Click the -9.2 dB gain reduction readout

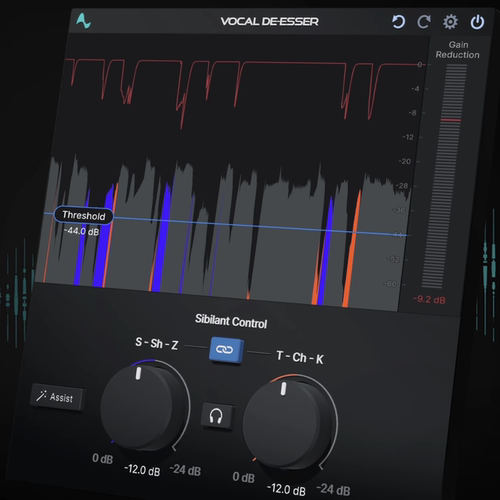pyautogui.click(x=429, y=299)
